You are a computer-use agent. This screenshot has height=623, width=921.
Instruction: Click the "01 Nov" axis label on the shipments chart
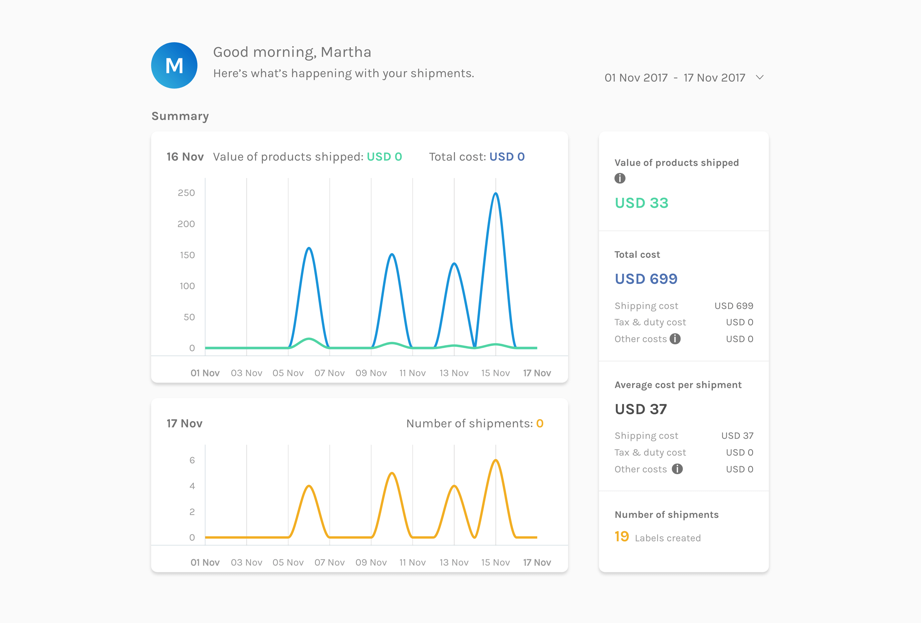coord(204,562)
